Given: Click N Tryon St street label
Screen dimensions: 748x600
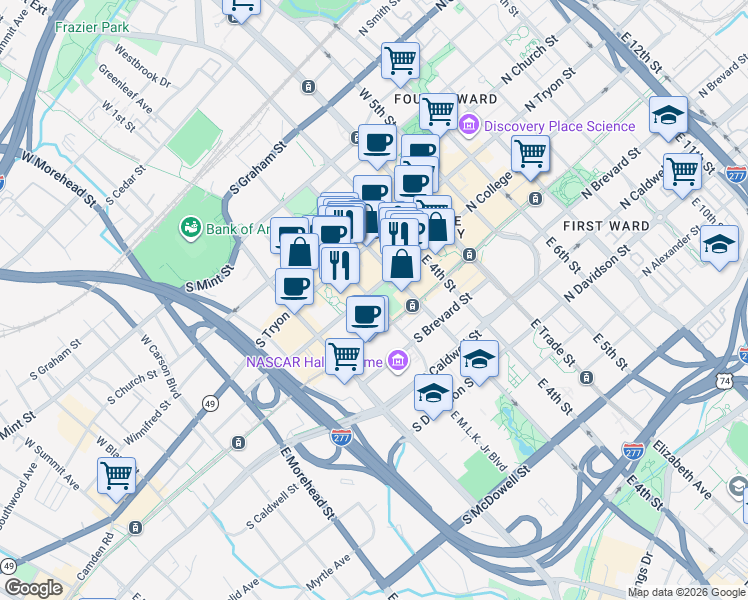Looking at the screenshot, I should (550, 90).
